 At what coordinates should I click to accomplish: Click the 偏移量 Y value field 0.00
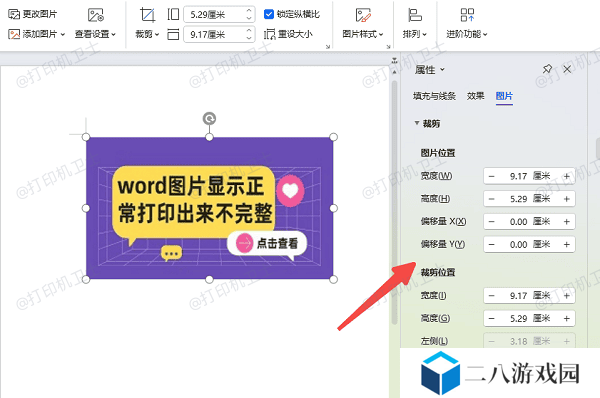[529, 245]
